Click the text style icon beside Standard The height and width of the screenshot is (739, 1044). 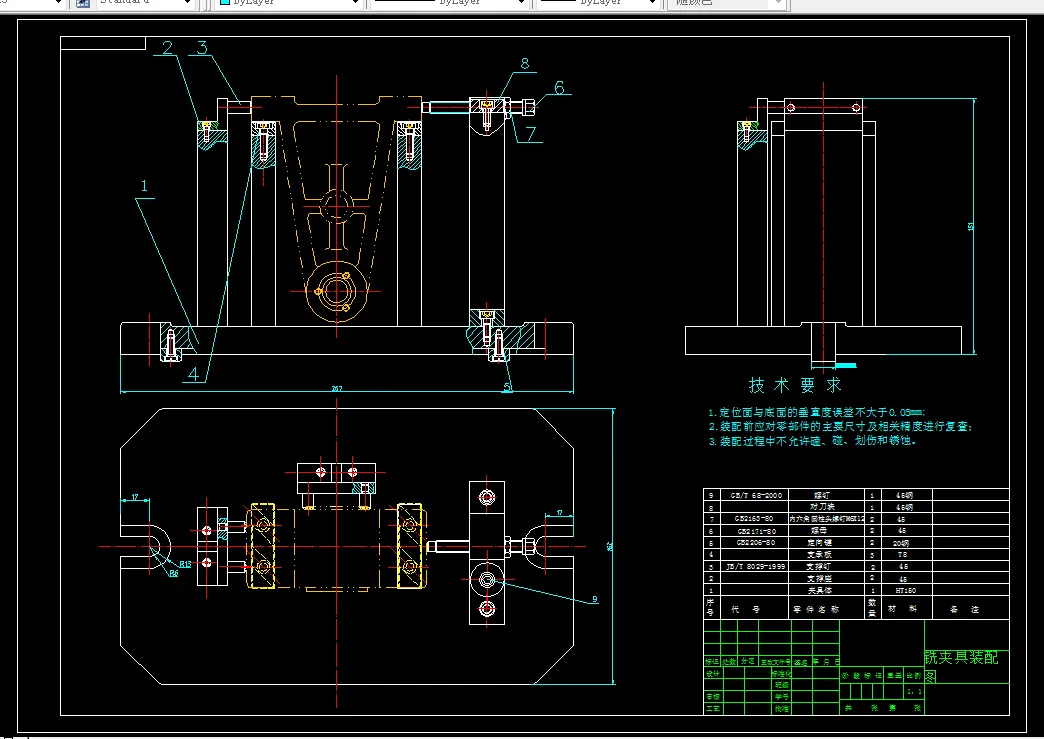[82, 4]
